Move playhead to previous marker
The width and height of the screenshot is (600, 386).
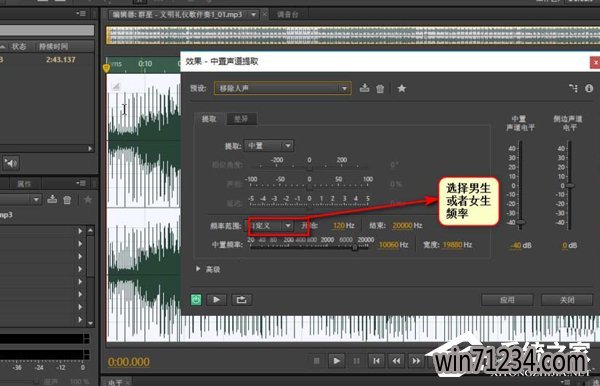[377, 361]
